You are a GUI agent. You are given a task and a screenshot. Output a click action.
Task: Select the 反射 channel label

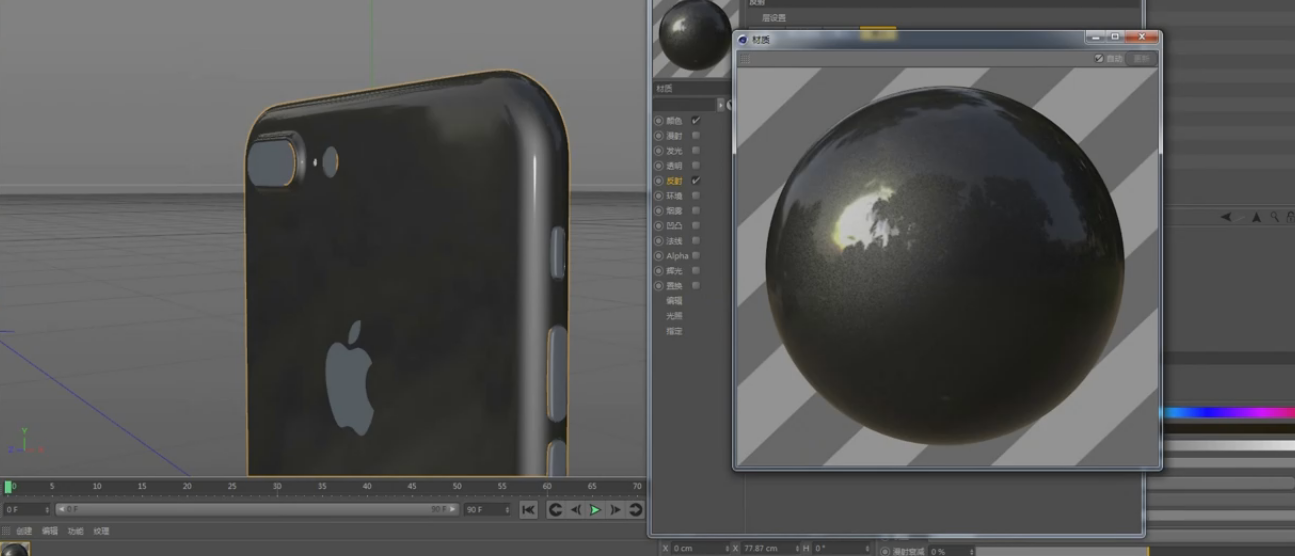[674, 181]
